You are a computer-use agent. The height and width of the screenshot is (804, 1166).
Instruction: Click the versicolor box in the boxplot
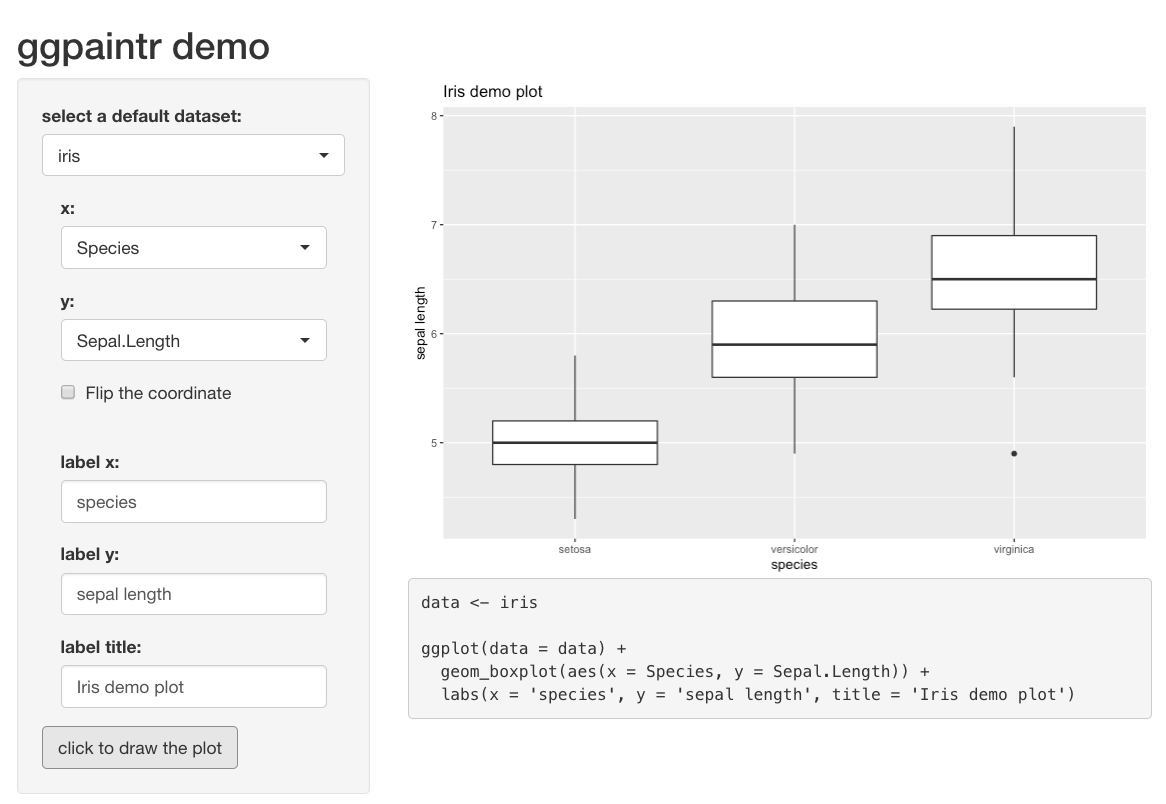coord(794,339)
